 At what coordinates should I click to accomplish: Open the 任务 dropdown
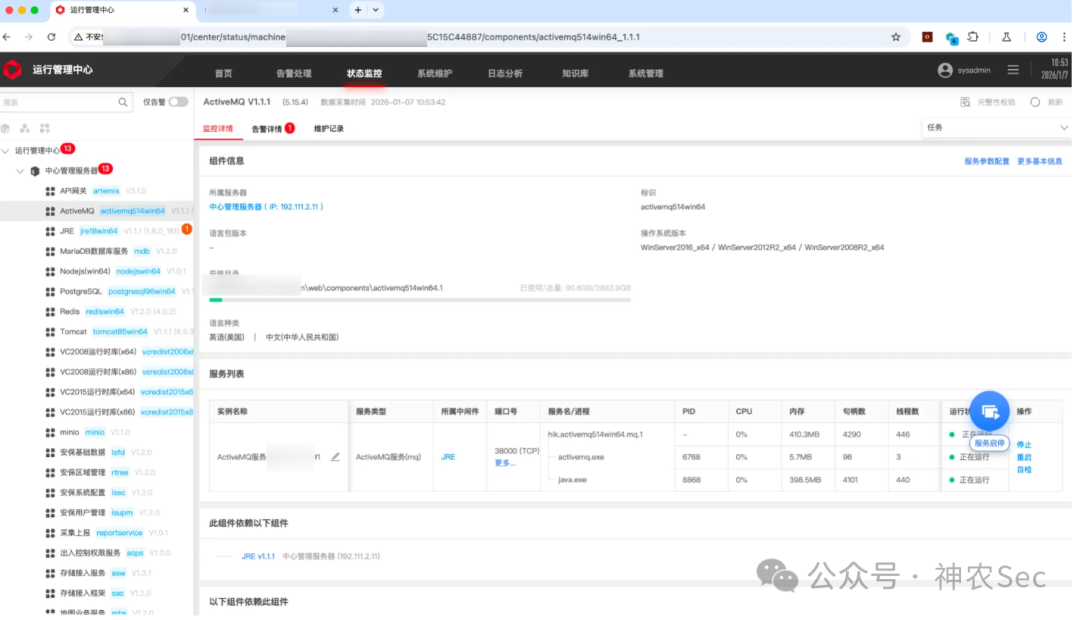(996, 127)
